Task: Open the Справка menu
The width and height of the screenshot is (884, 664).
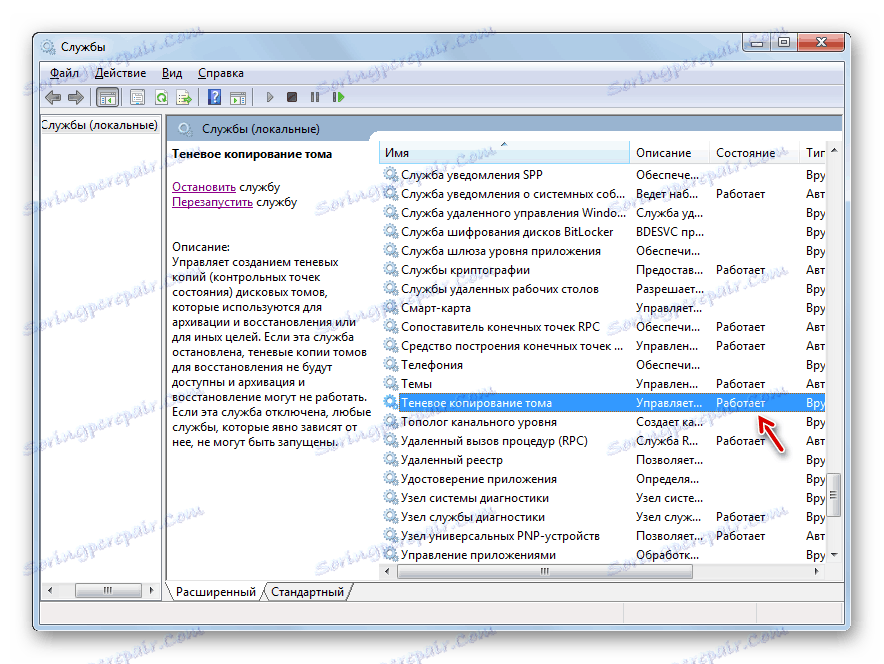Action: tap(220, 73)
